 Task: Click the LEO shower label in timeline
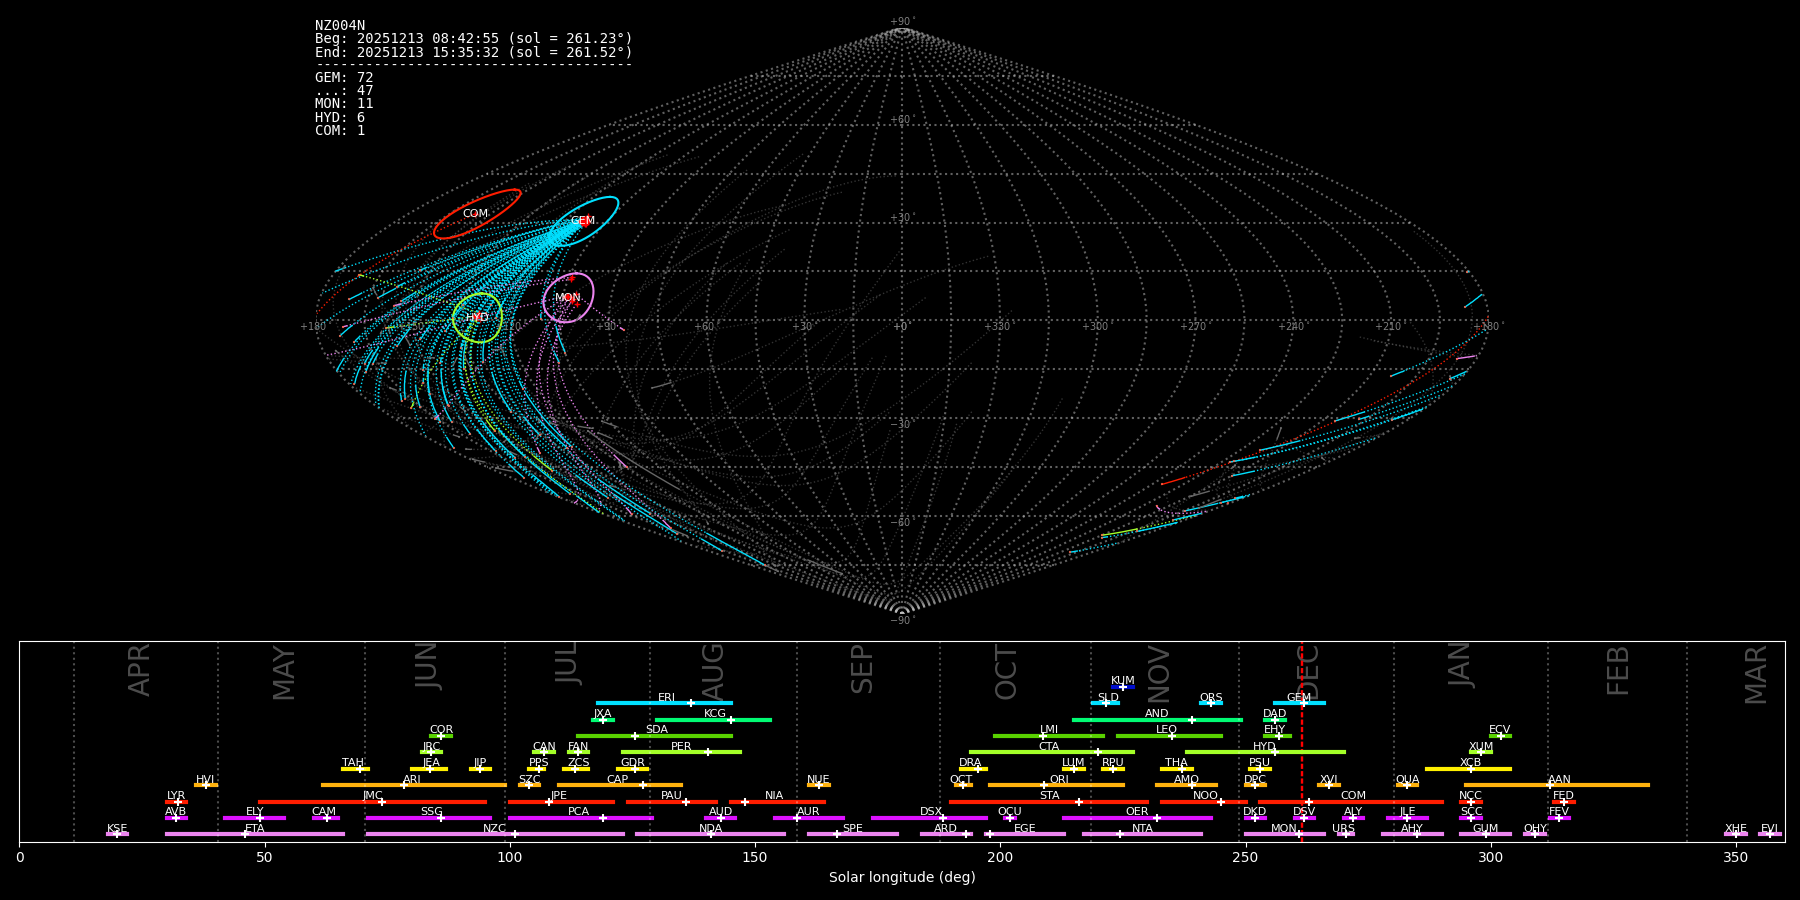click(1167, 730)
